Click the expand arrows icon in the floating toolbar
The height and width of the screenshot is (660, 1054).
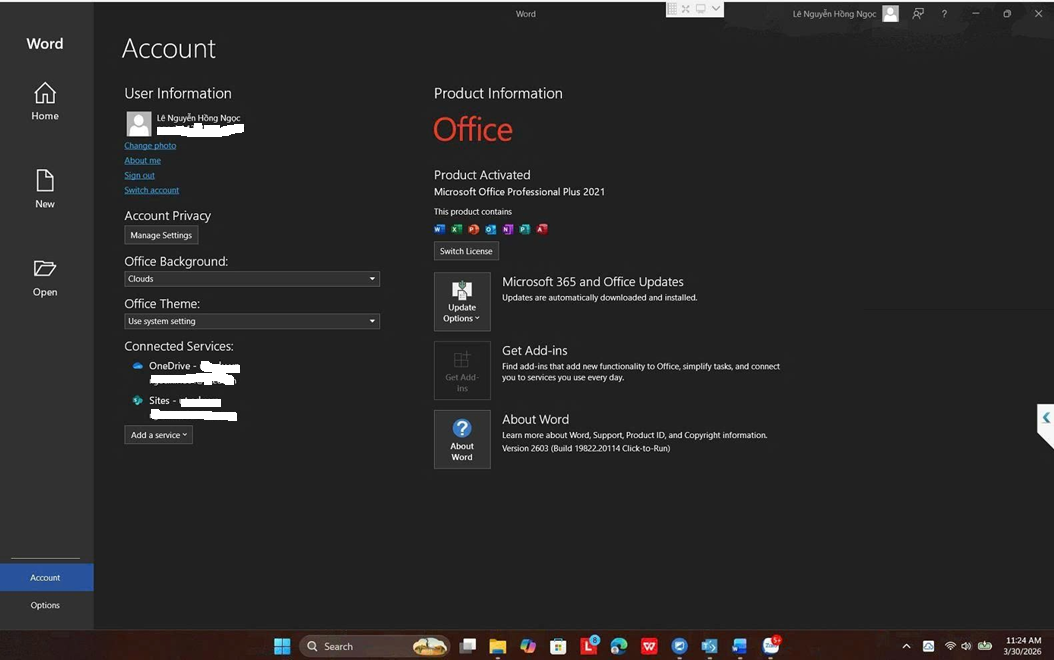(686, 9)
